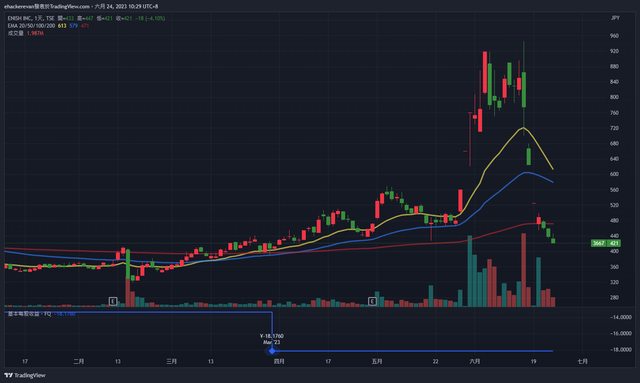Image resolution: width=640 pixels, height=383 pixels.
Task: Click the green 421 last price label
Action: pos(614,243)
